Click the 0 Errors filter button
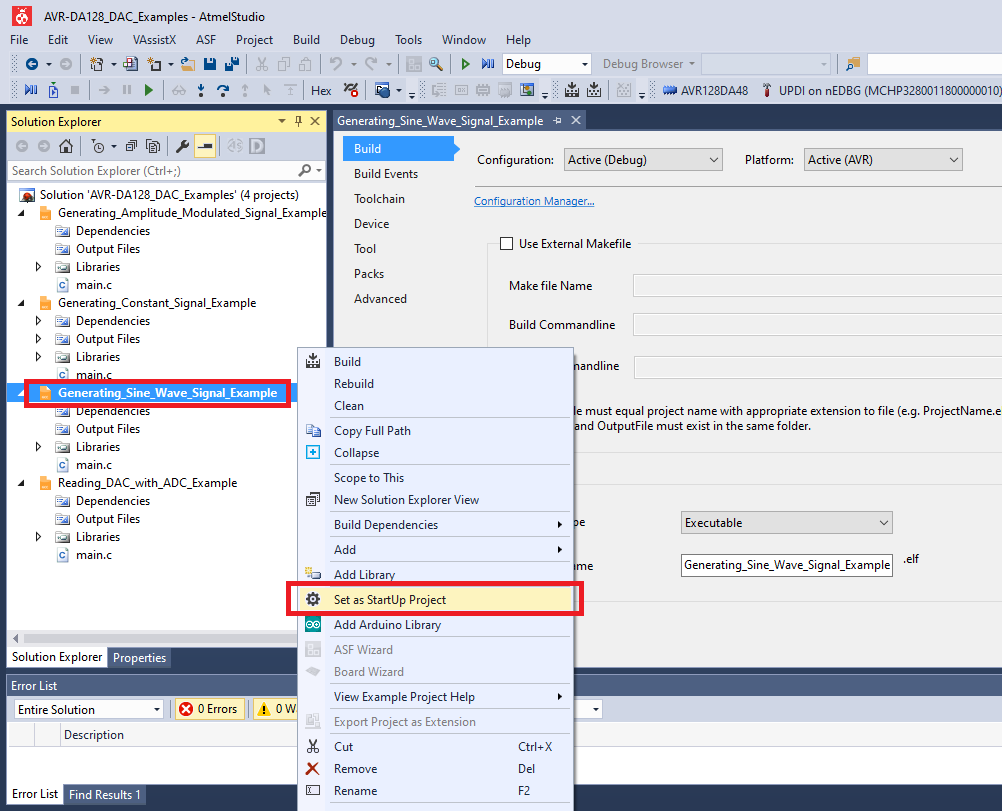 210,709
